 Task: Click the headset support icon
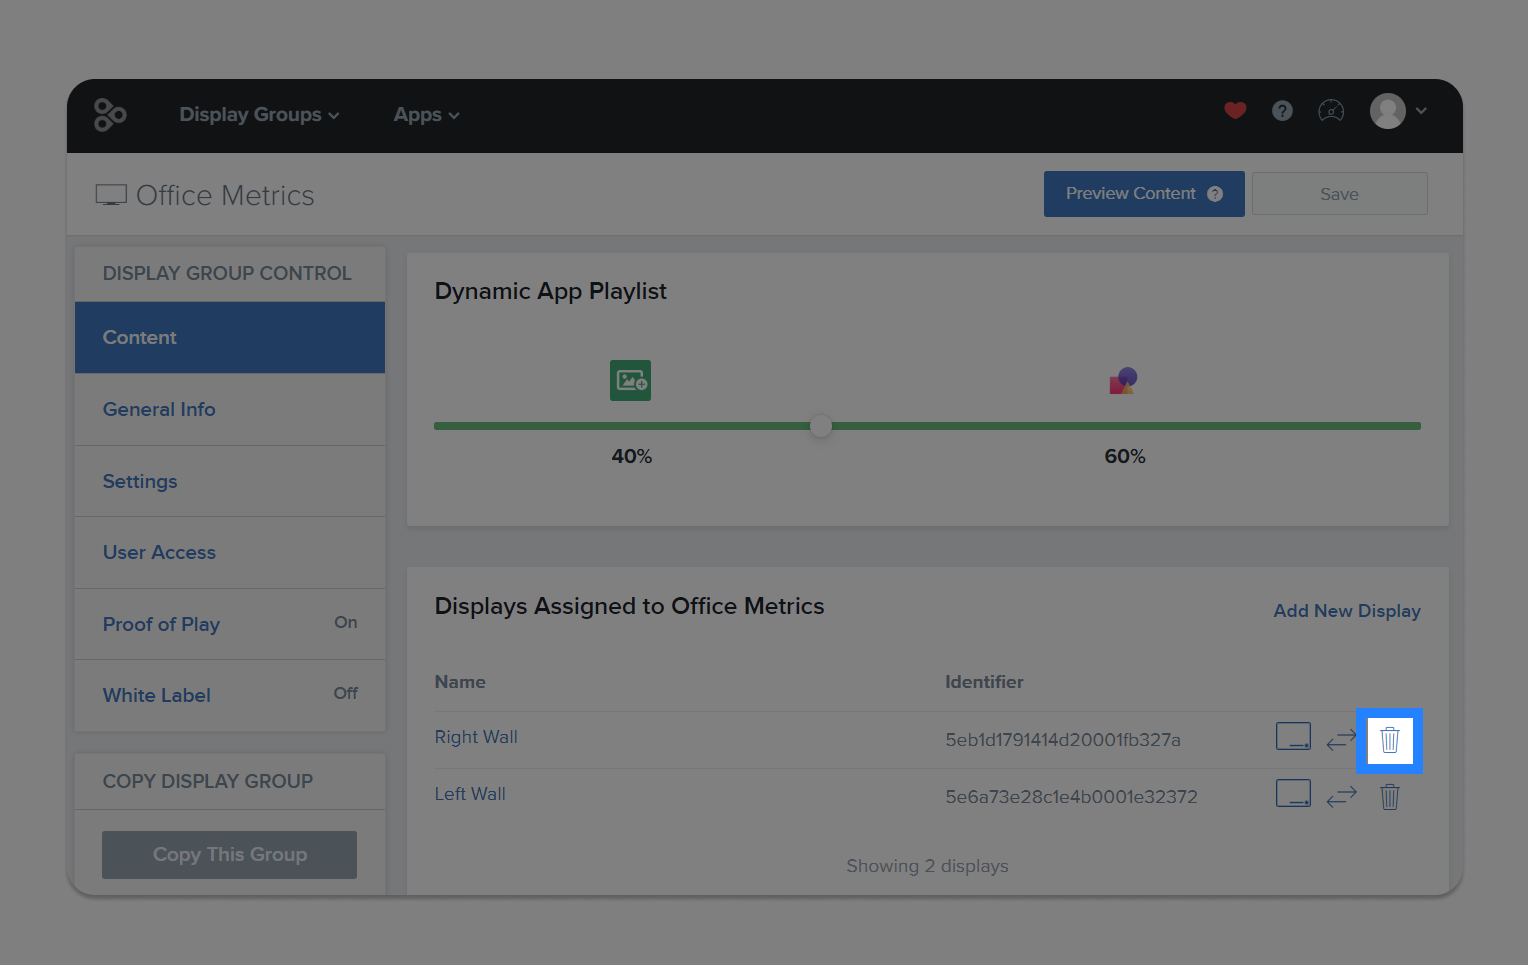click(1331, 111)
